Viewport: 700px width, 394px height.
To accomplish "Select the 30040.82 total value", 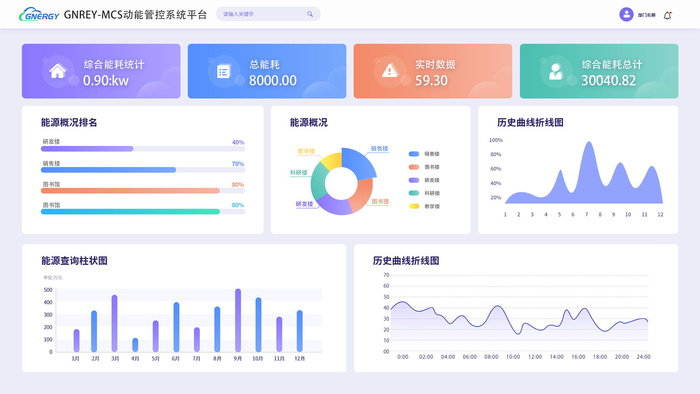I will (x=608, y=80).
